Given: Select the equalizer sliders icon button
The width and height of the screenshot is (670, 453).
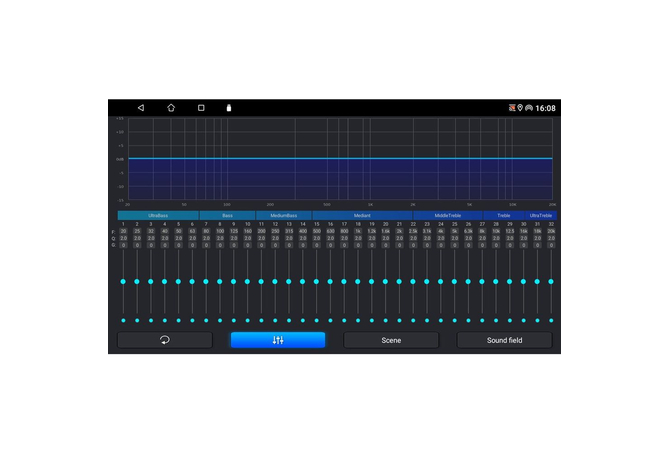Looking at the screenshot, I should (278, 340).
